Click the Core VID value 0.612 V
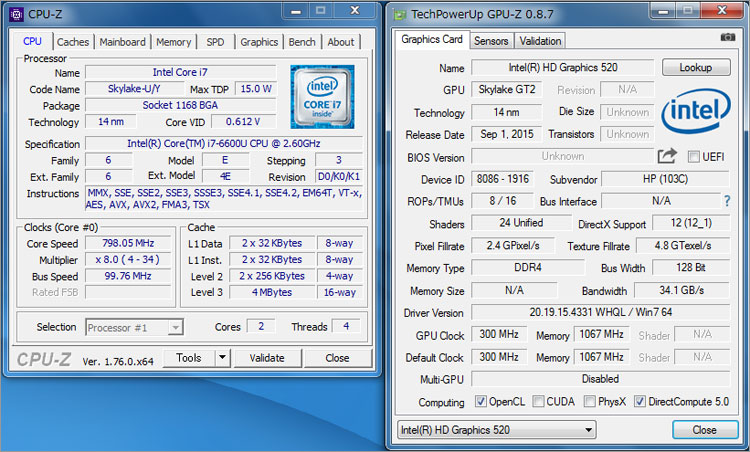Viewport: 750px width, 452px height. [x=243, y=121]
